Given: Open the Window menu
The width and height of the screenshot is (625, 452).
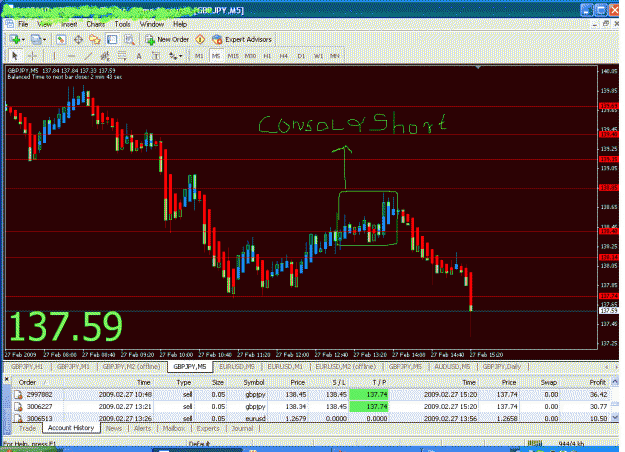Looking at the screenshot, I should click(x=152, y=24).
